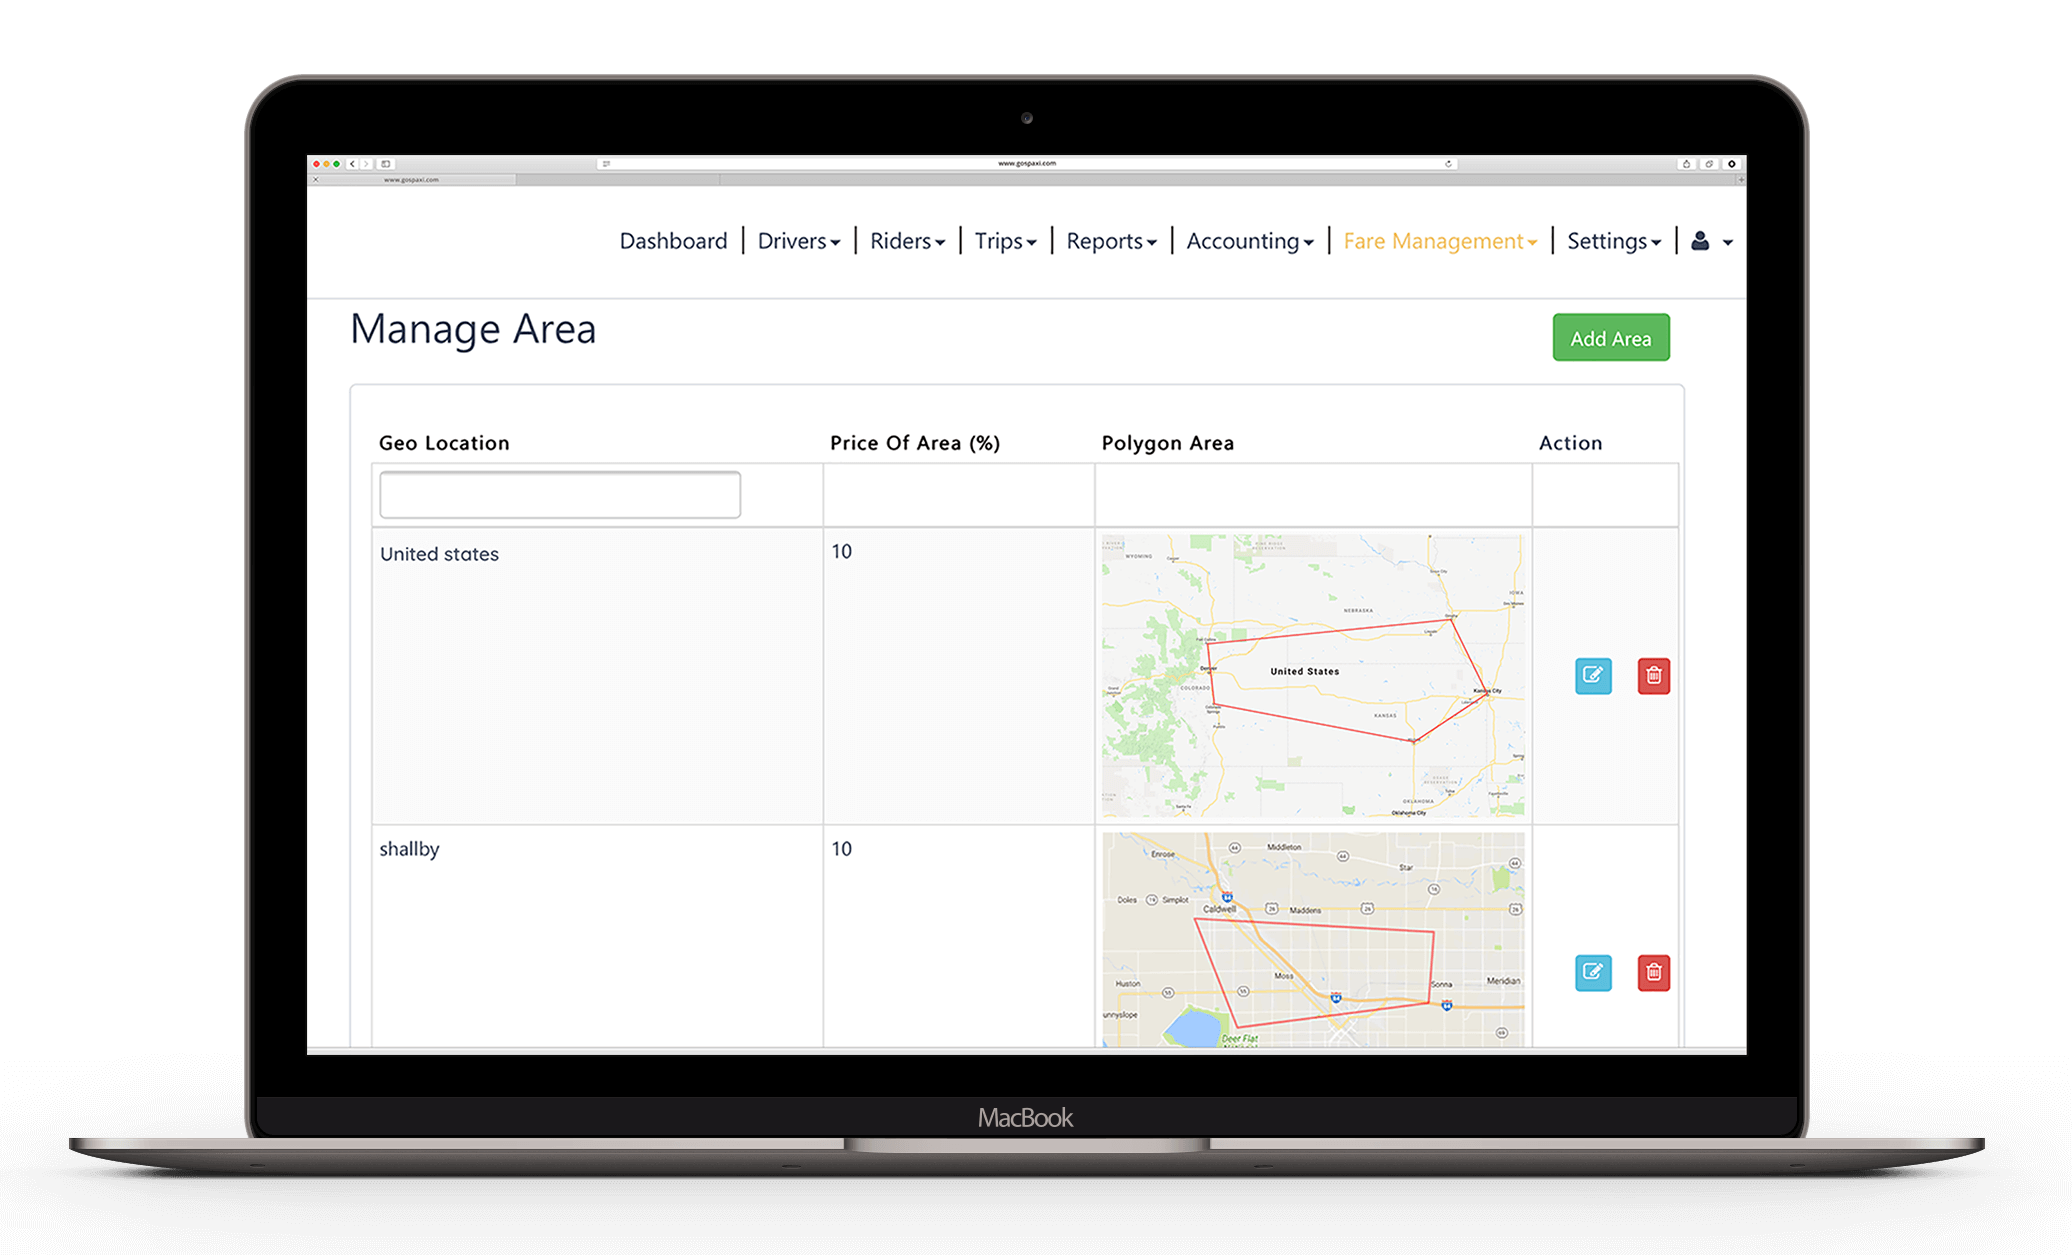This screenshot has width=2072, height=1255.
Task: Open the shallby polygon map thumbnail
Action: tap(1313, 940)
